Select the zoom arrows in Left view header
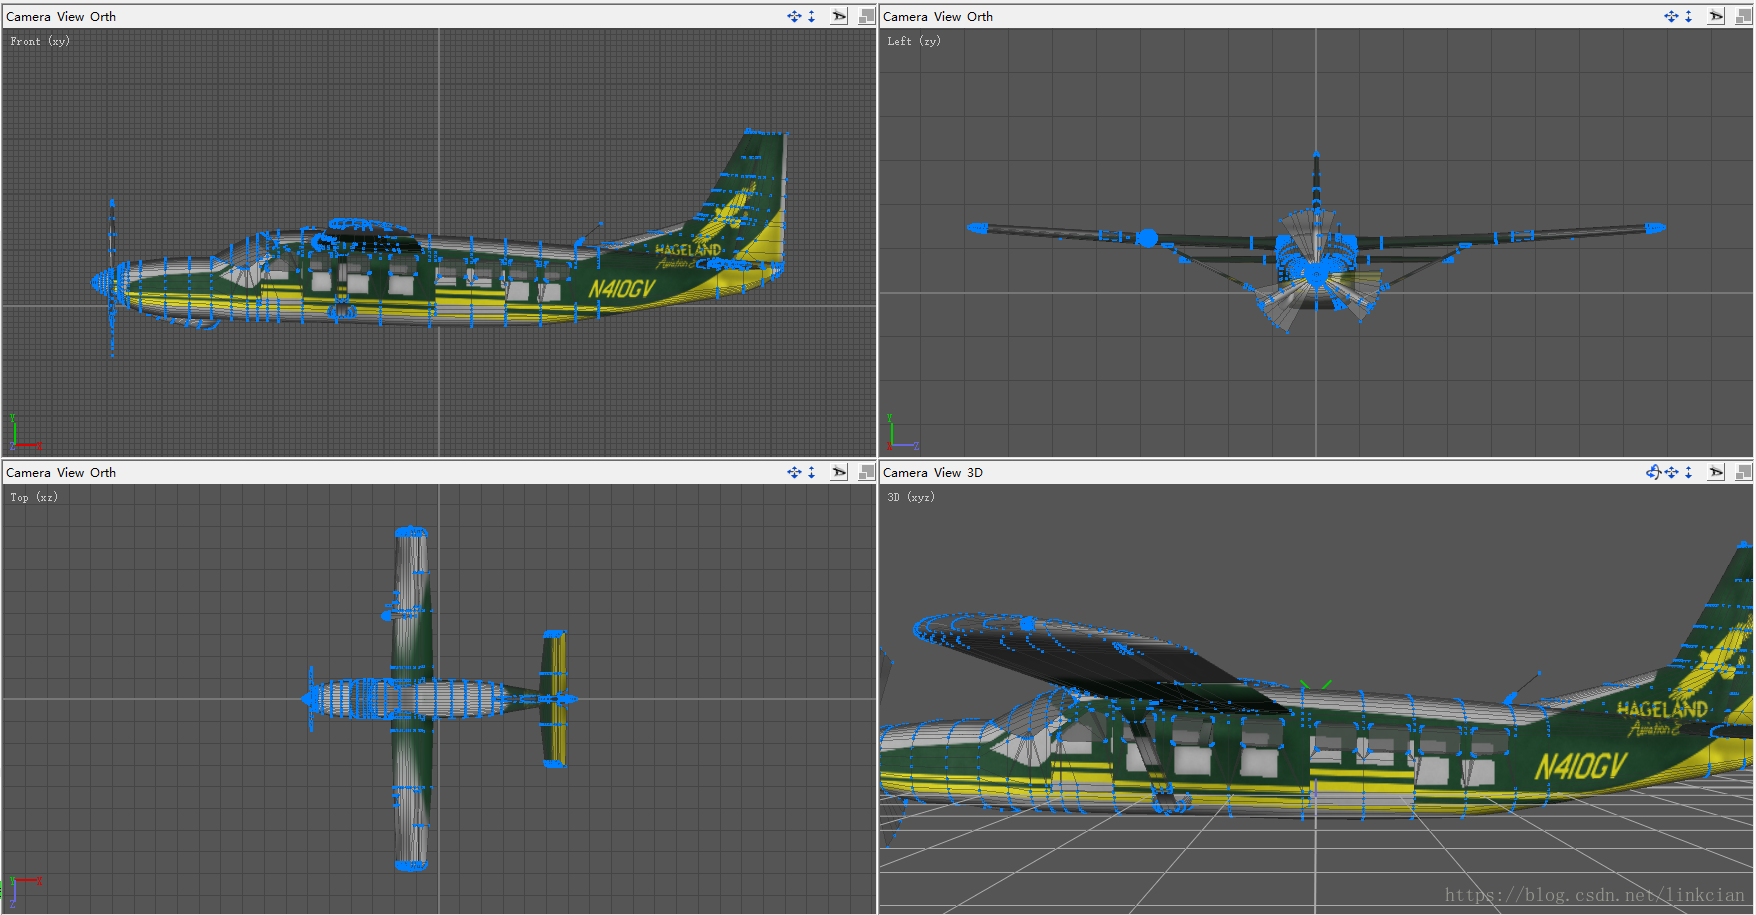 tap(1688, 16)
